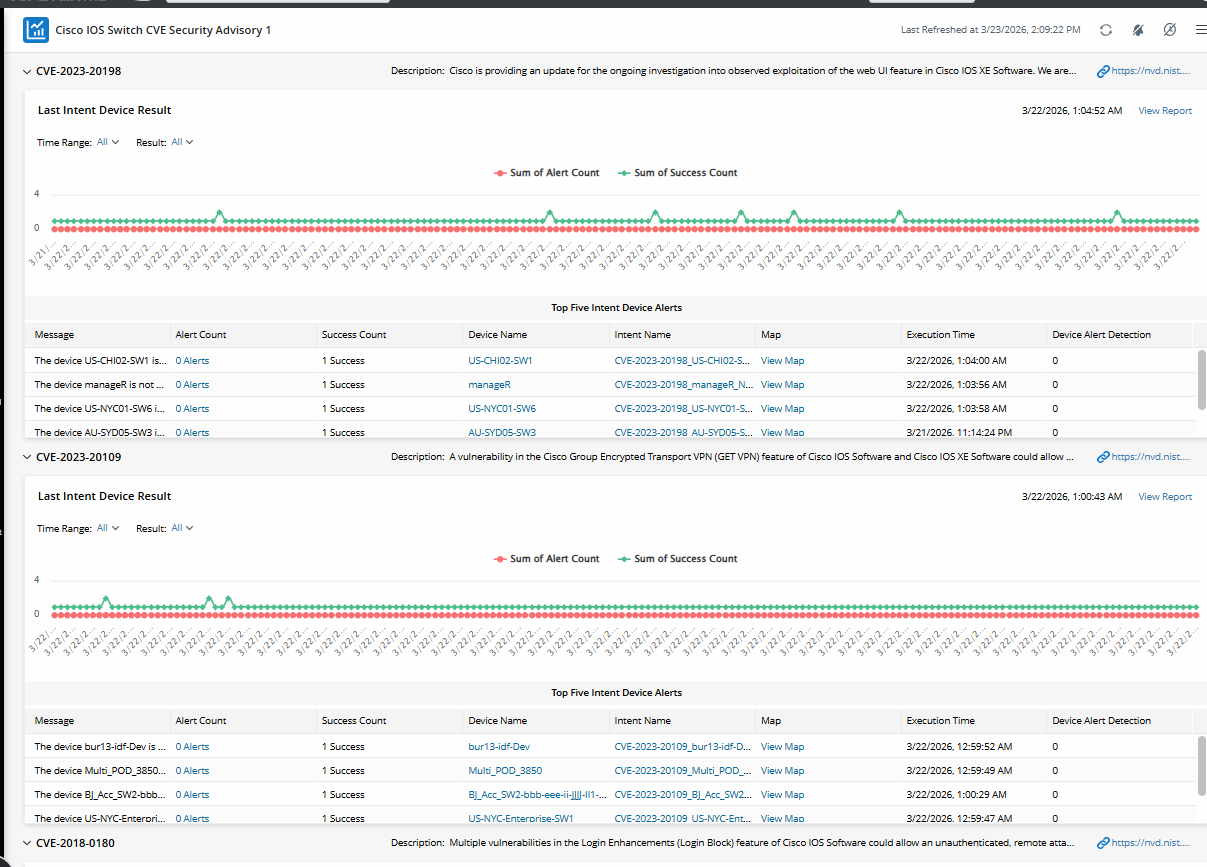Click the first success spike on CVE-2023-20198 chart

point(219,213)
